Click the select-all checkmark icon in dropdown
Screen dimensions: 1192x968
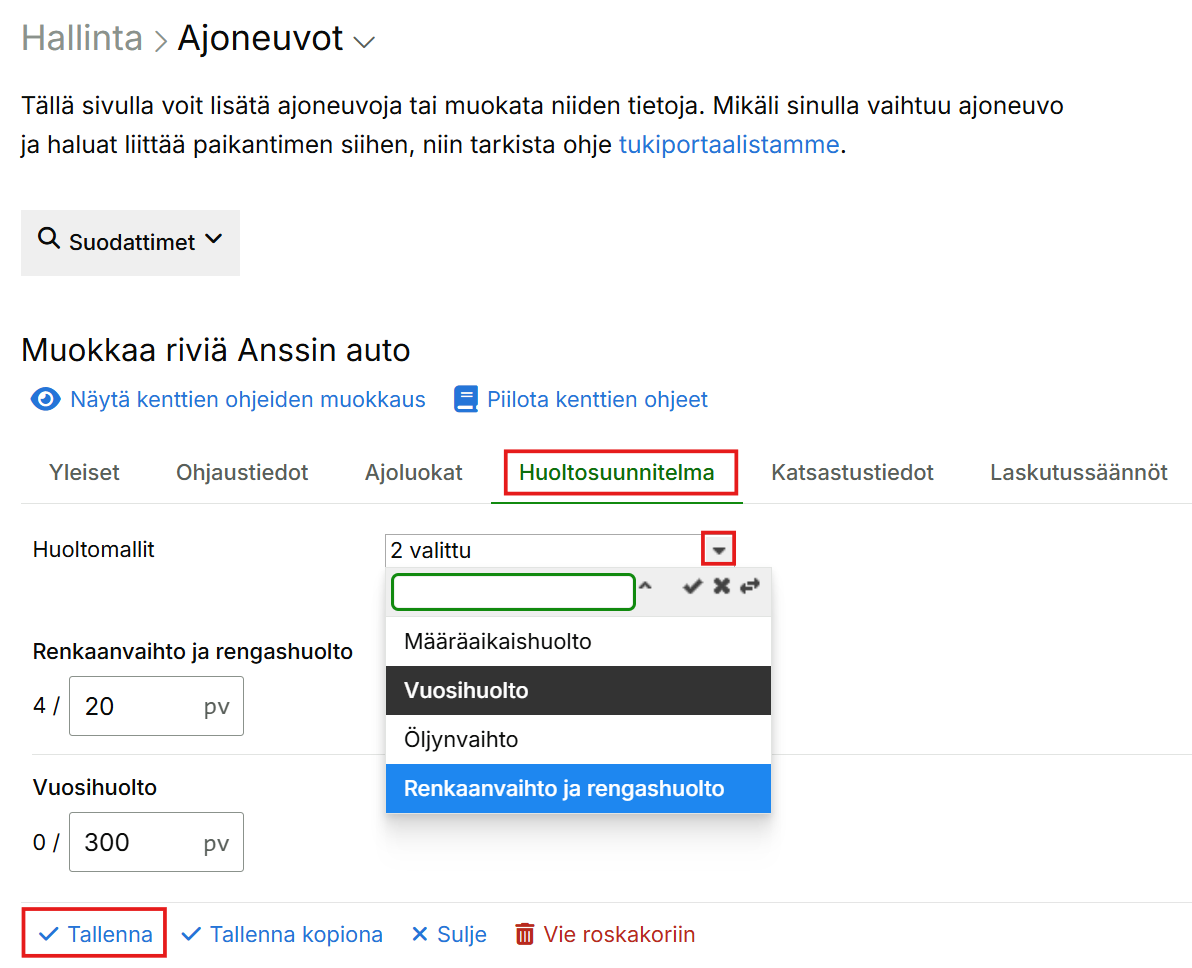click(692, 587)
